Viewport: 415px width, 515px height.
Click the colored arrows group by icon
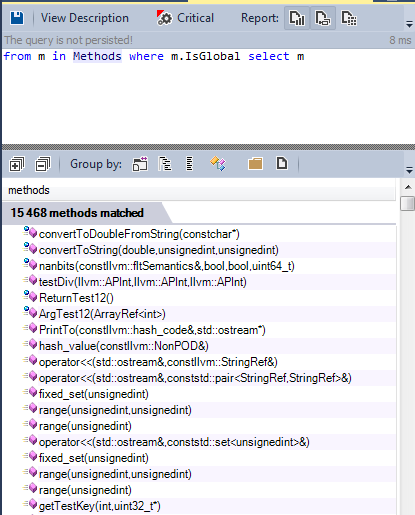[218, 164]
